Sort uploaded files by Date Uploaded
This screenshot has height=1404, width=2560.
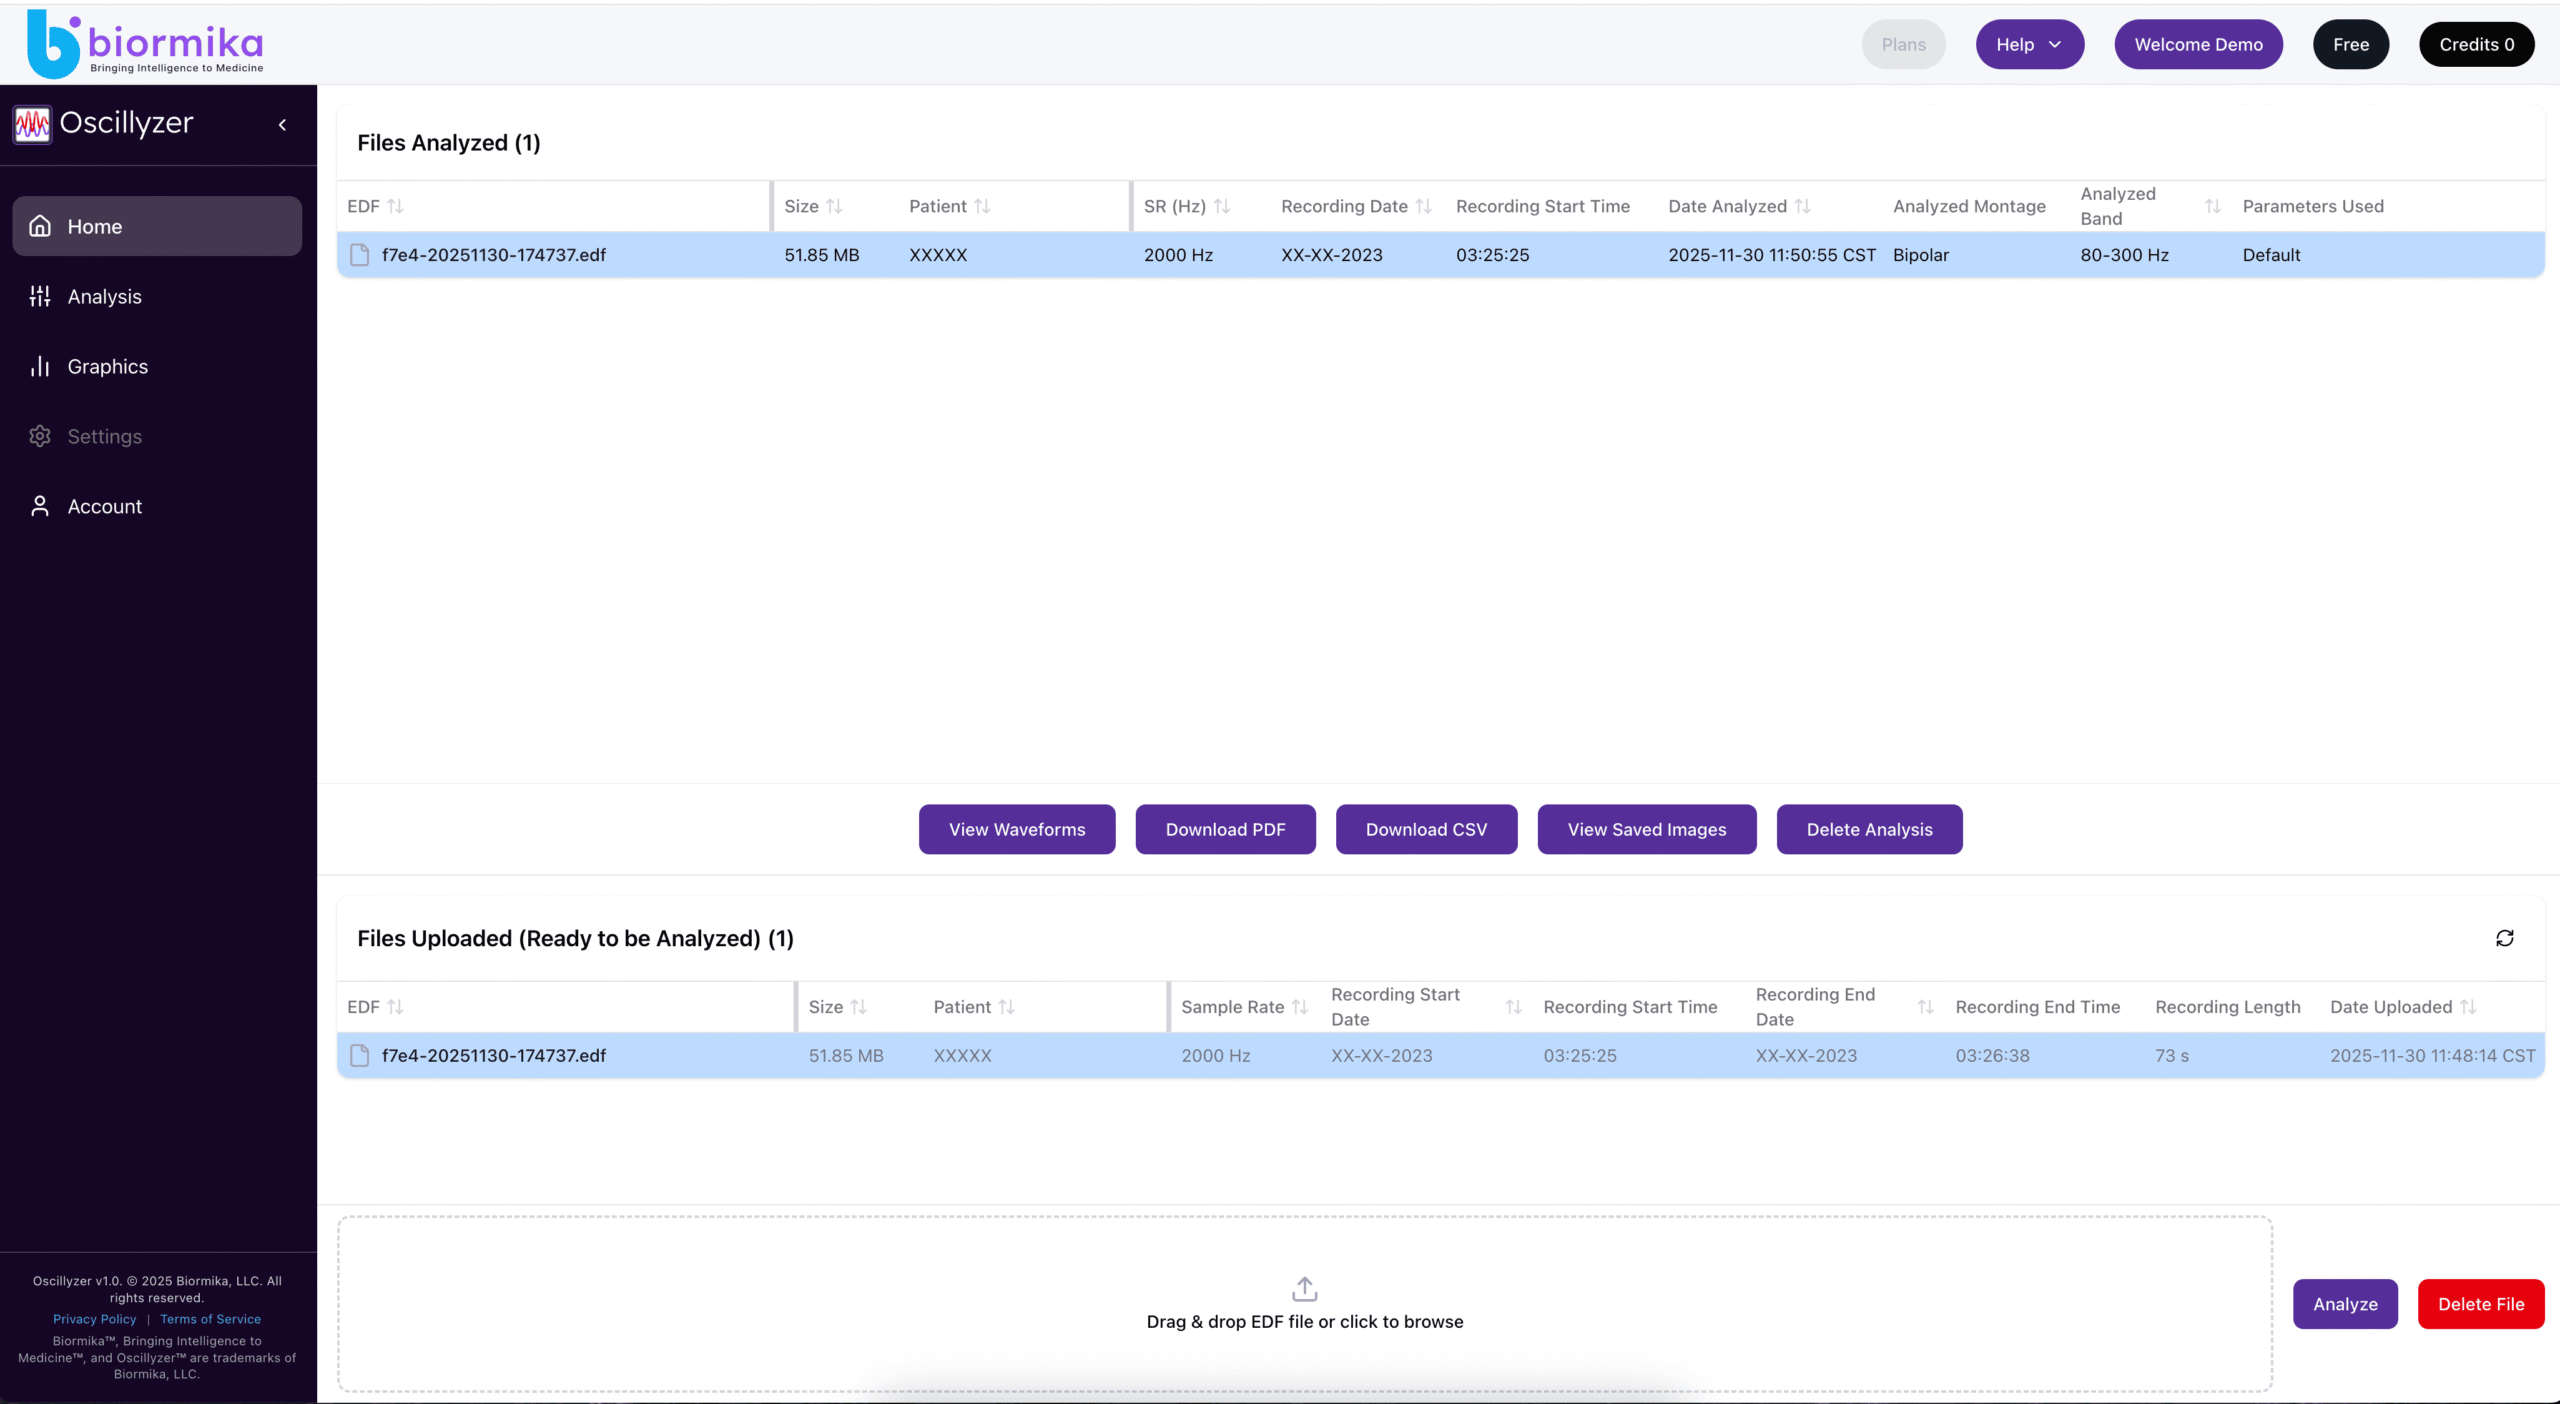click(x=2468, y=1007)
